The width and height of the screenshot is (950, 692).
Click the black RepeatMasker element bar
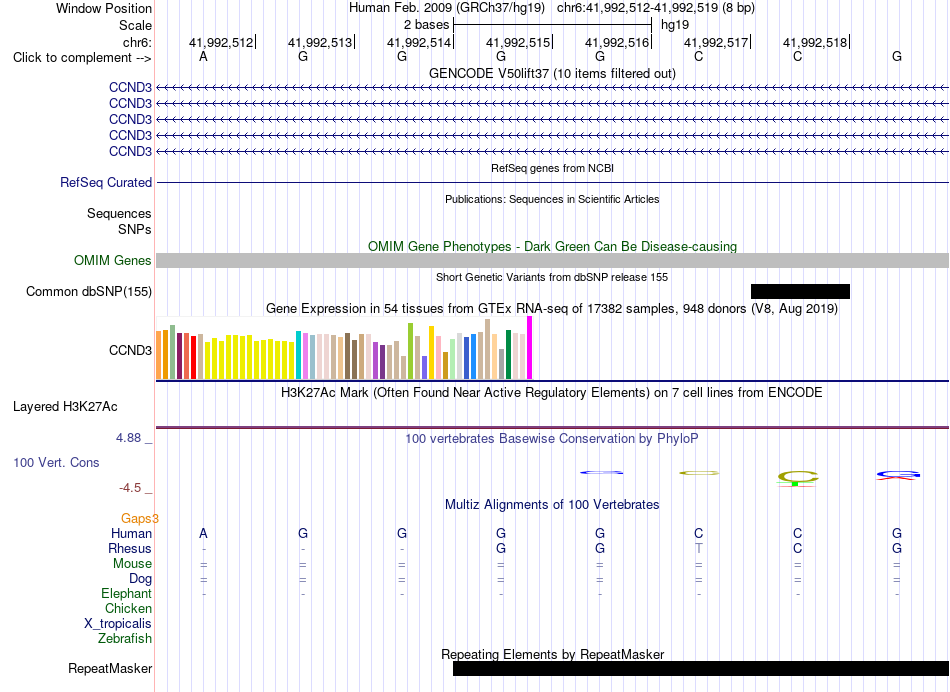[x=701, y=668]
